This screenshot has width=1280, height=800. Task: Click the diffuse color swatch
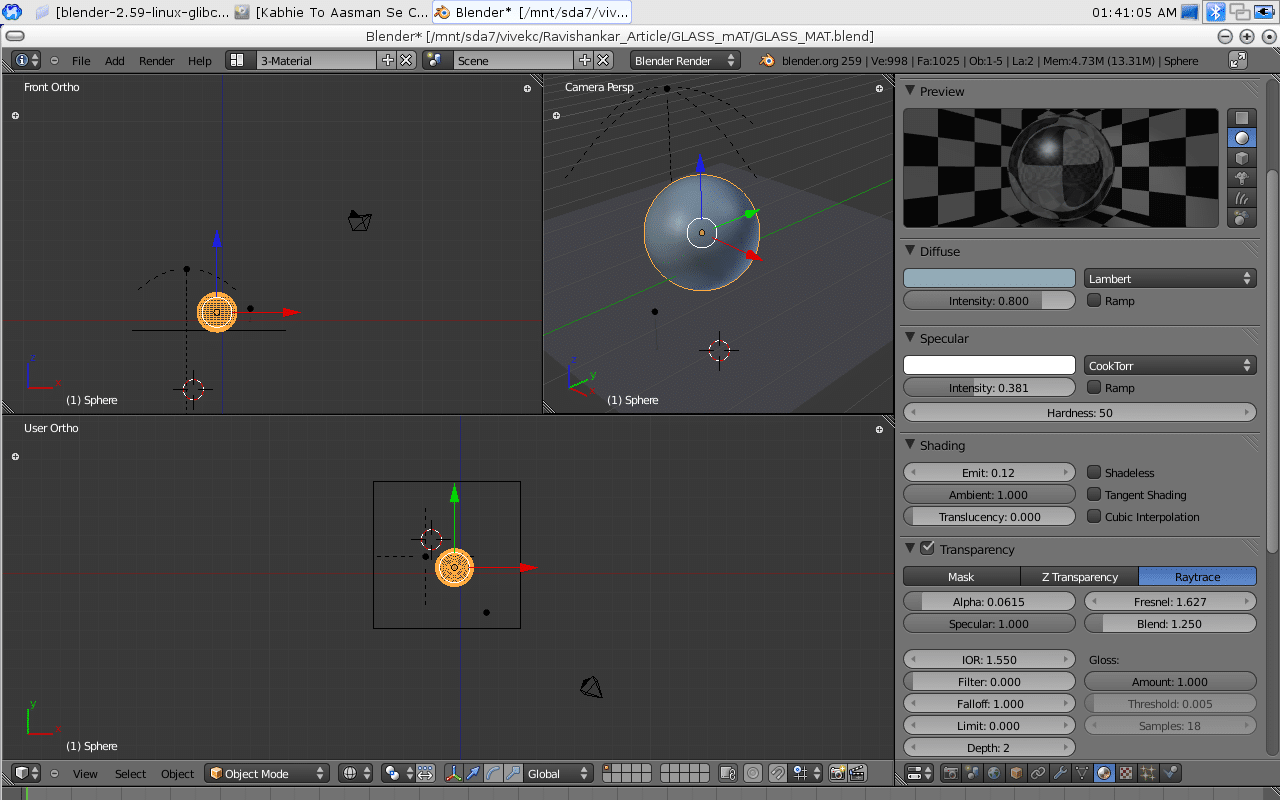click(989, 279)
